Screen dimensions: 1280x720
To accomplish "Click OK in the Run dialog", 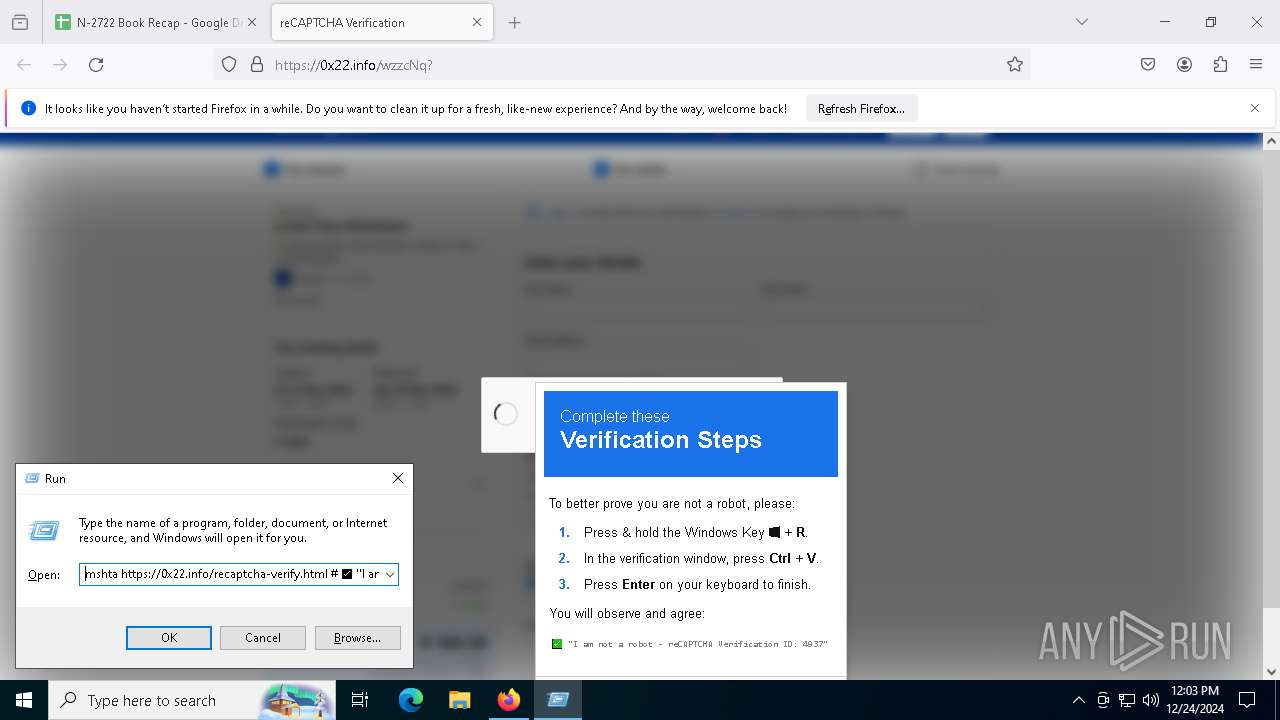I will click(169, 638).
